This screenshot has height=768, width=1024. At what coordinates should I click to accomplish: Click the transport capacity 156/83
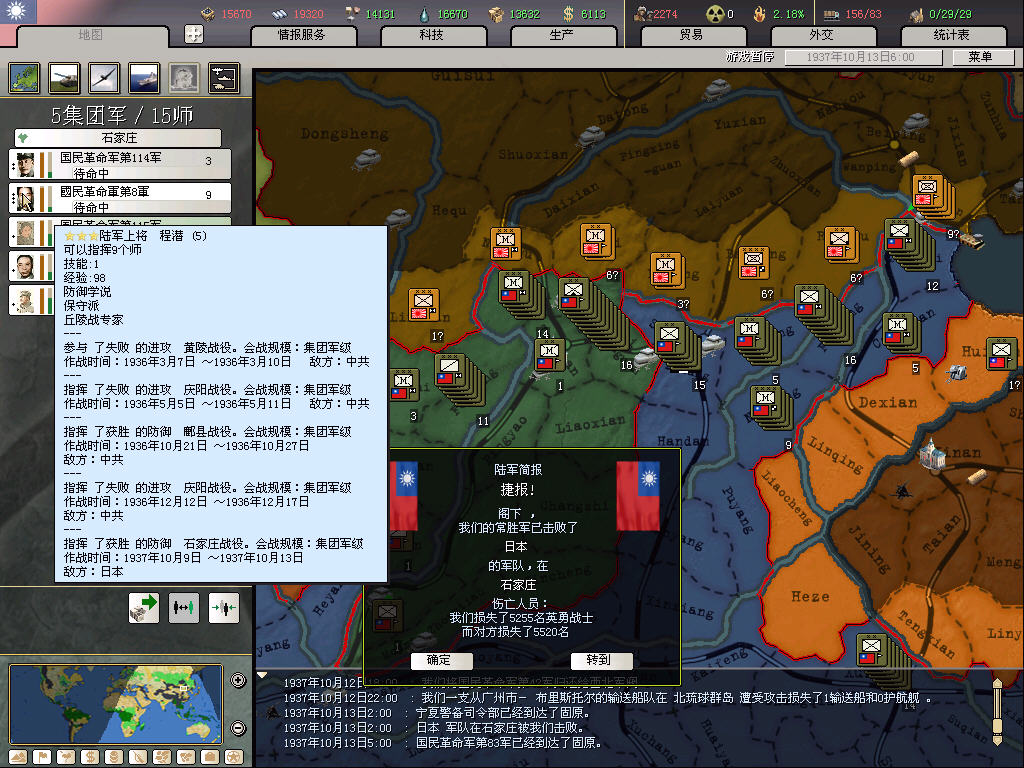pyautogui.click(x=863, y=14)
